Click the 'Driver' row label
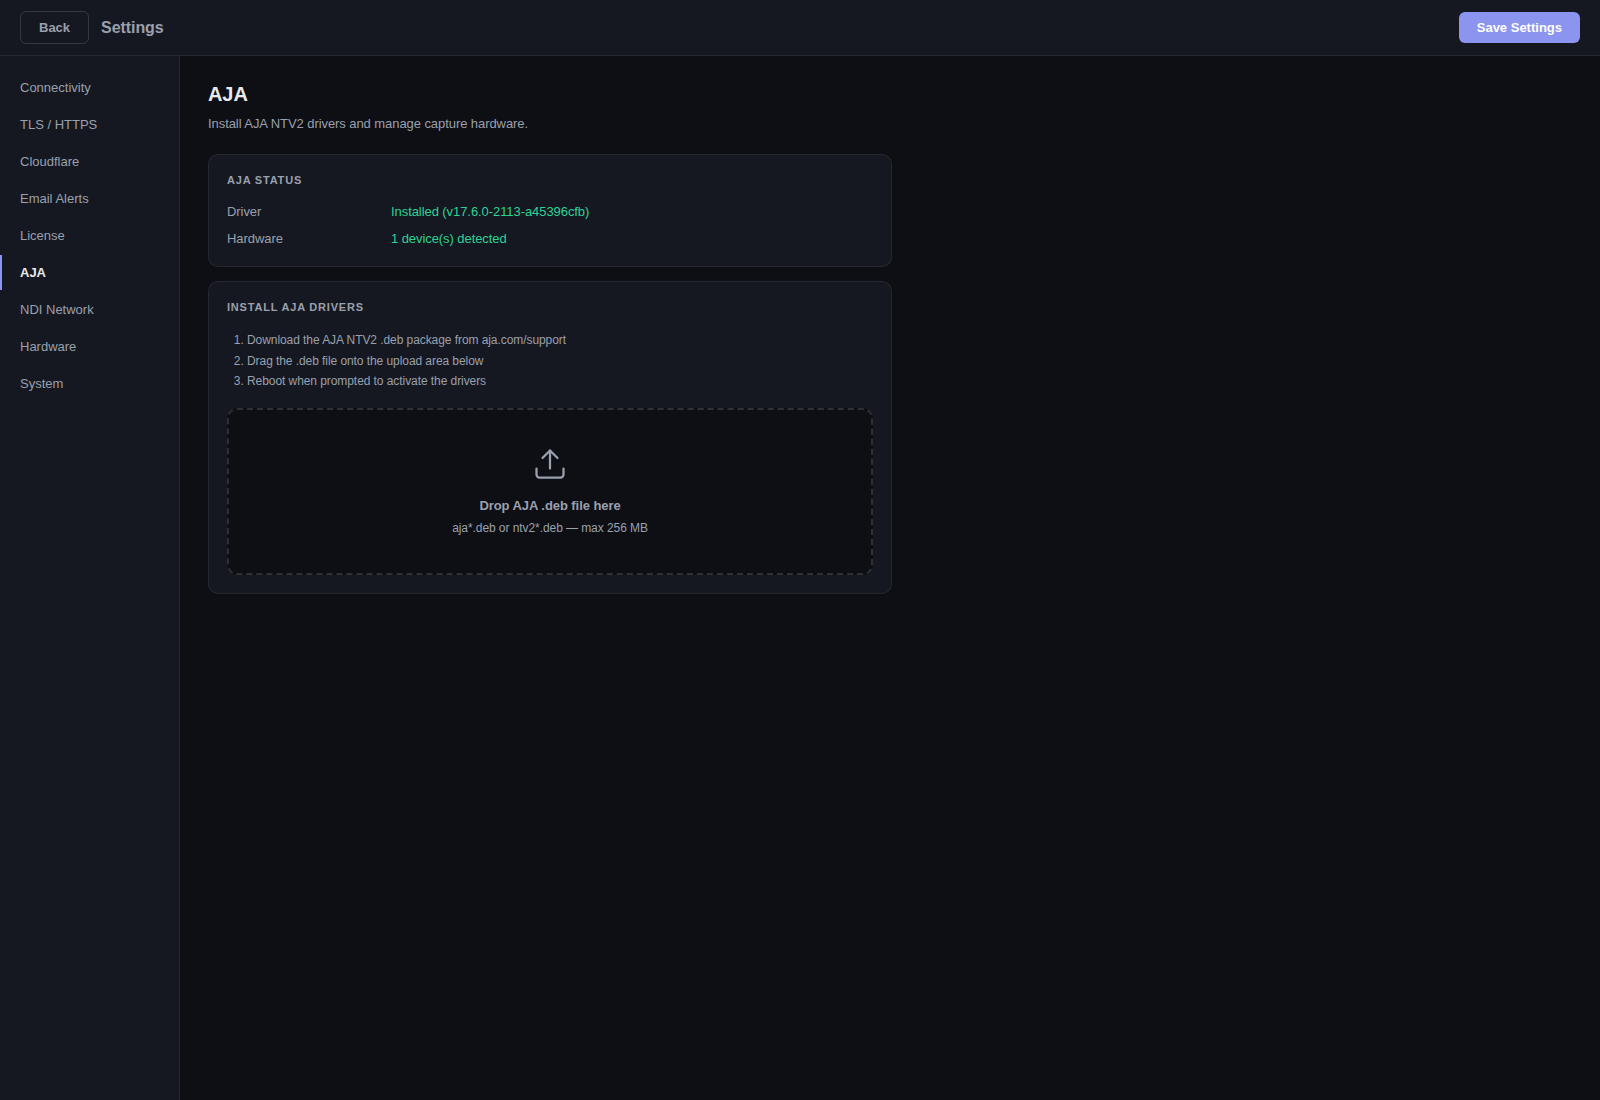Viewport: 1600px width, 1100px height. pos(244,212)
